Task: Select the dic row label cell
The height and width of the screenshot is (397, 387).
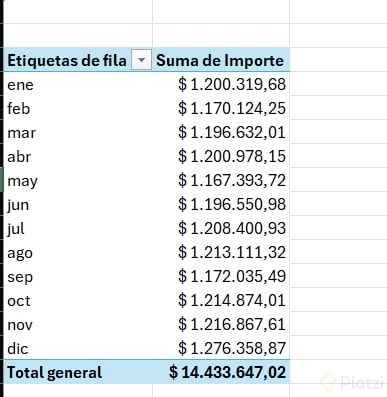Action: 78,348
